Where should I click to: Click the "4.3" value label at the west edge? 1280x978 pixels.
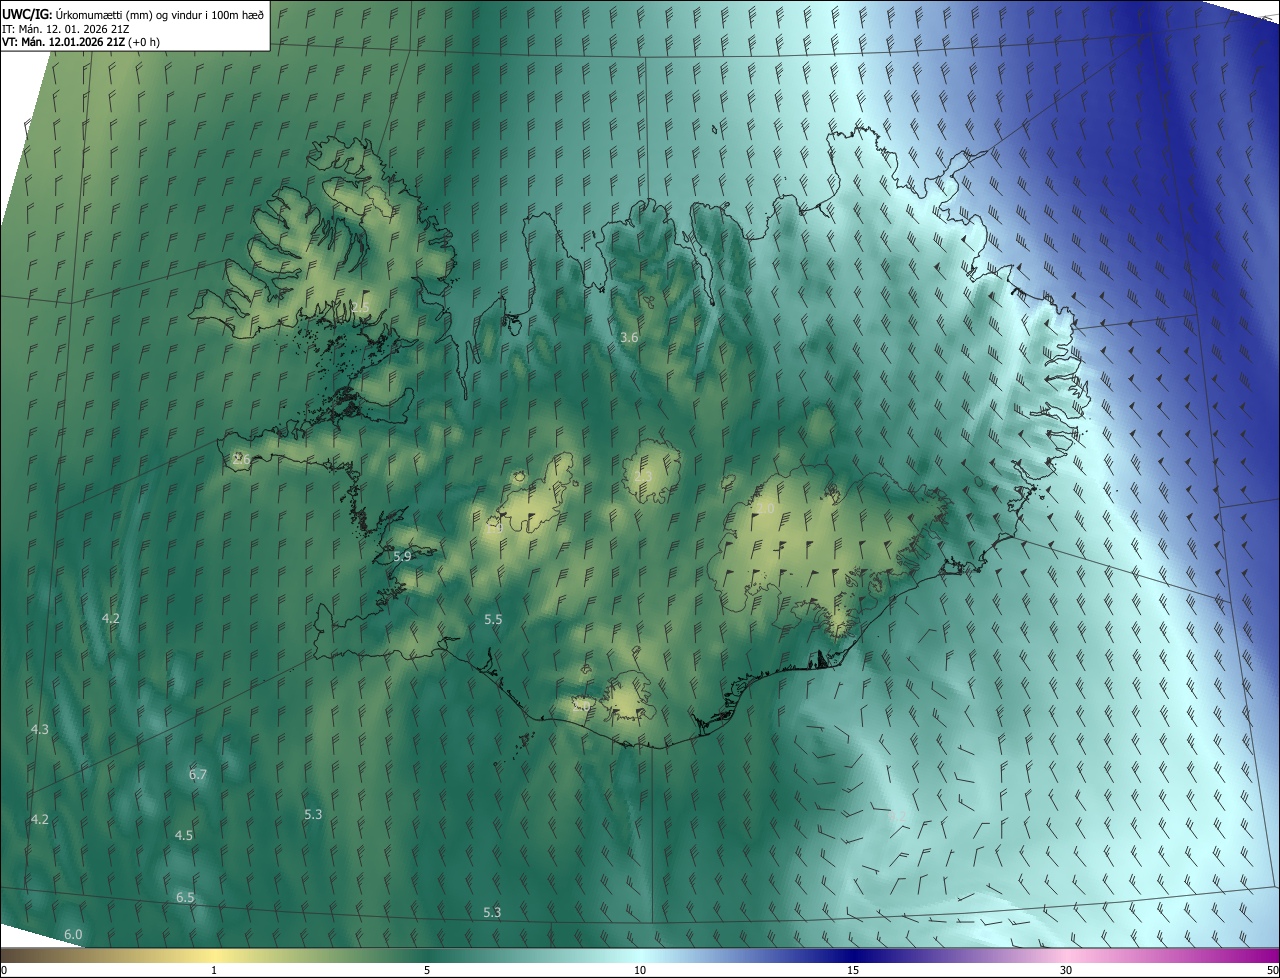pyautogui.click(x=40, y=730)
